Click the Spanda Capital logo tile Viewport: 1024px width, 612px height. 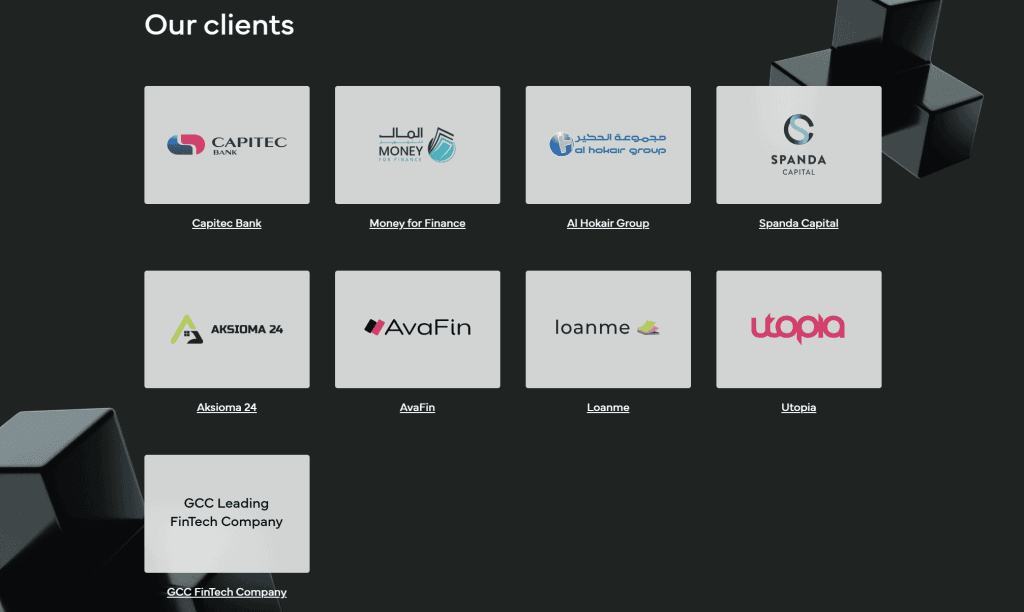coord(798,145)
